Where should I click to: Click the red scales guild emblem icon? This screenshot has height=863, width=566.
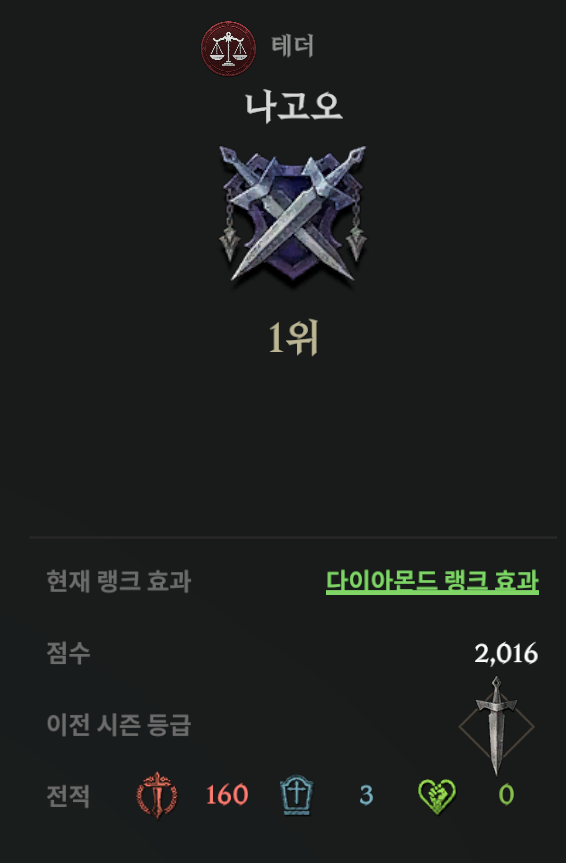pyautogui.click(x=228, y=48)
